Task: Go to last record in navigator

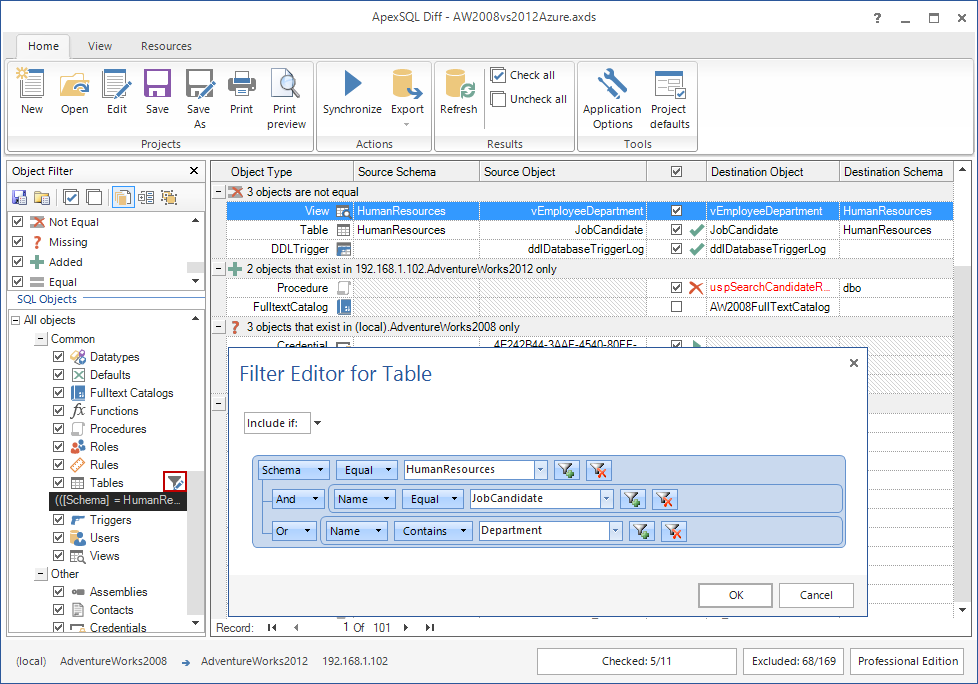Action: 430,627
